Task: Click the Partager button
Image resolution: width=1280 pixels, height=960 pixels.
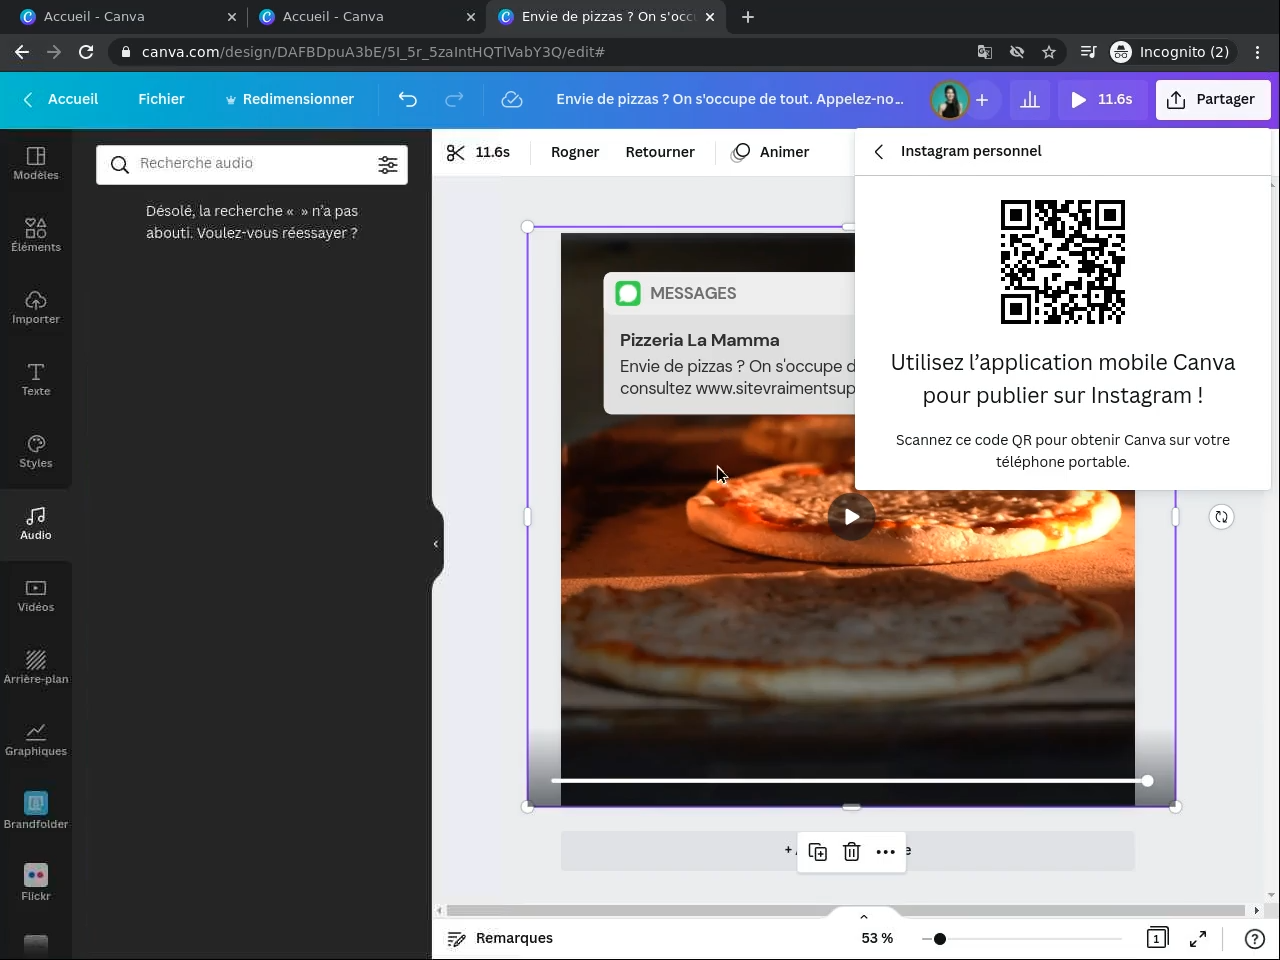Action: pyautogui.click(x=1212, y=99)
